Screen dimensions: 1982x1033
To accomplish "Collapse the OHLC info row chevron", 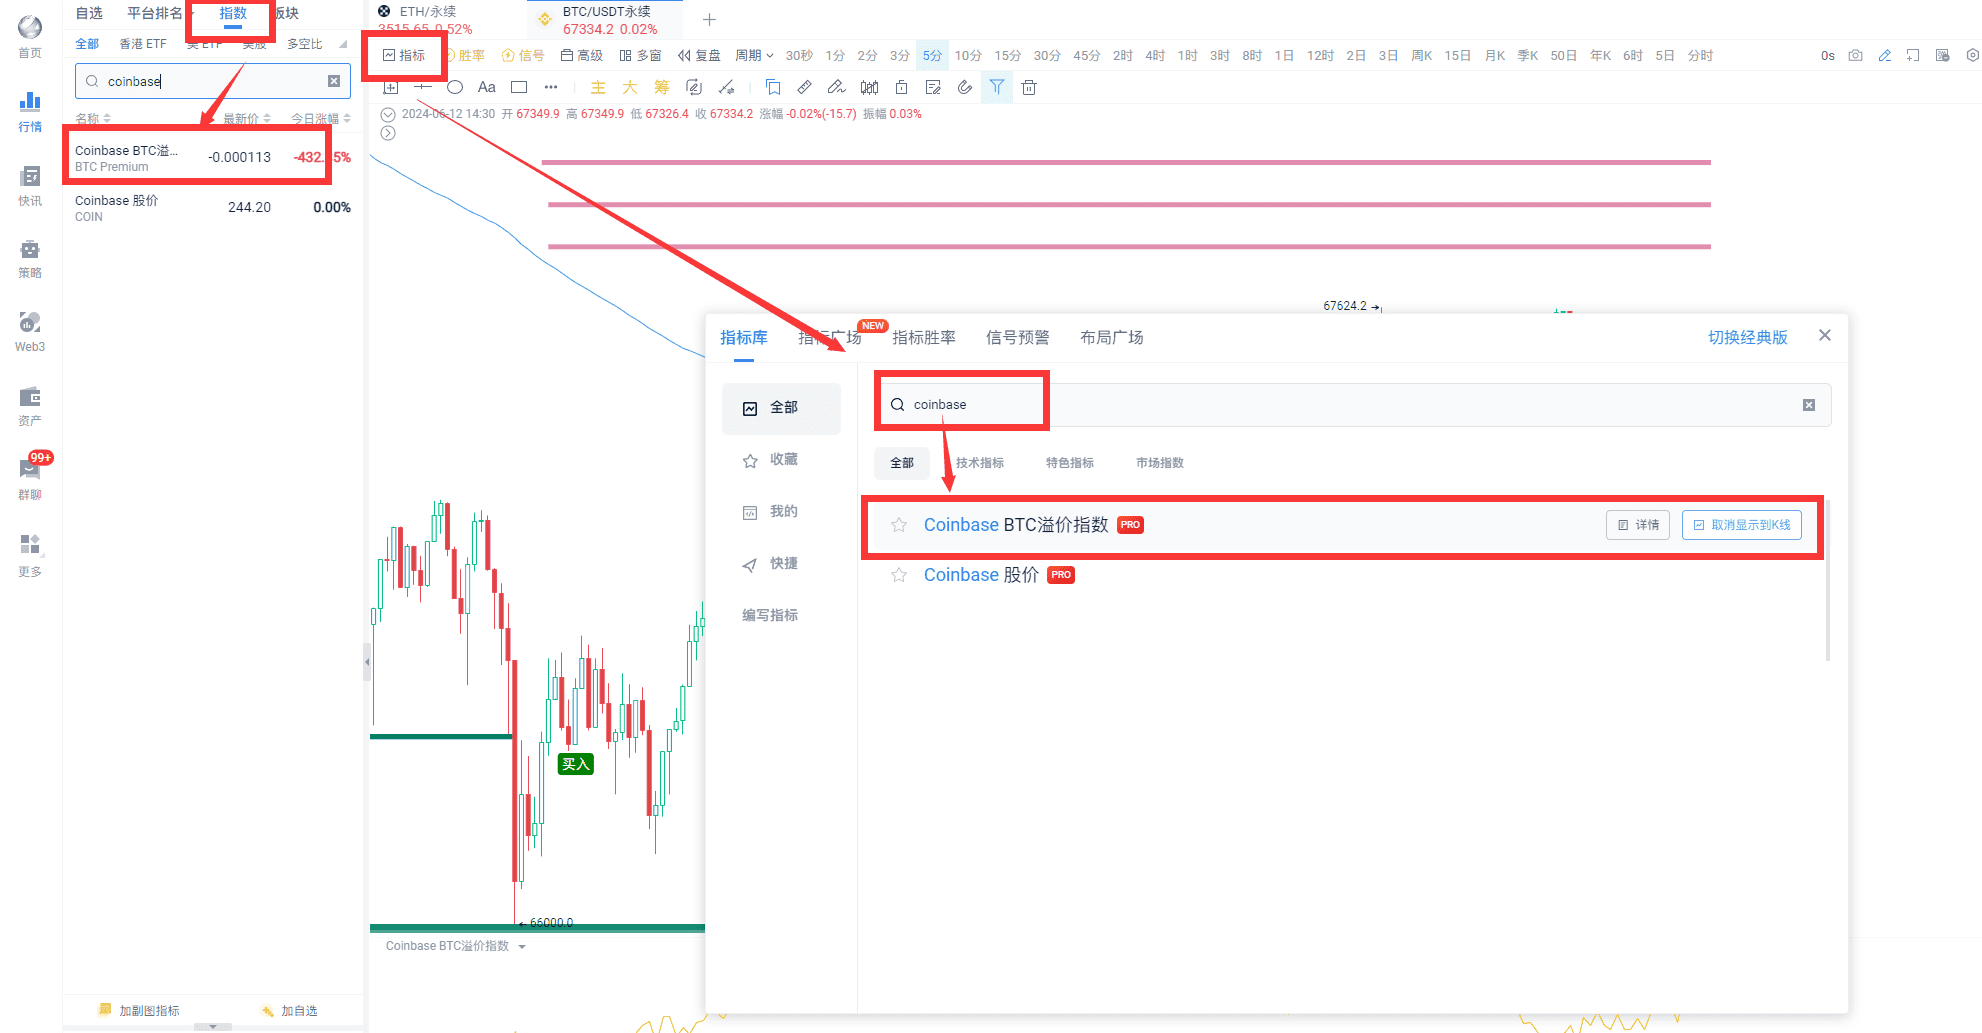I will tap(388, 114).
